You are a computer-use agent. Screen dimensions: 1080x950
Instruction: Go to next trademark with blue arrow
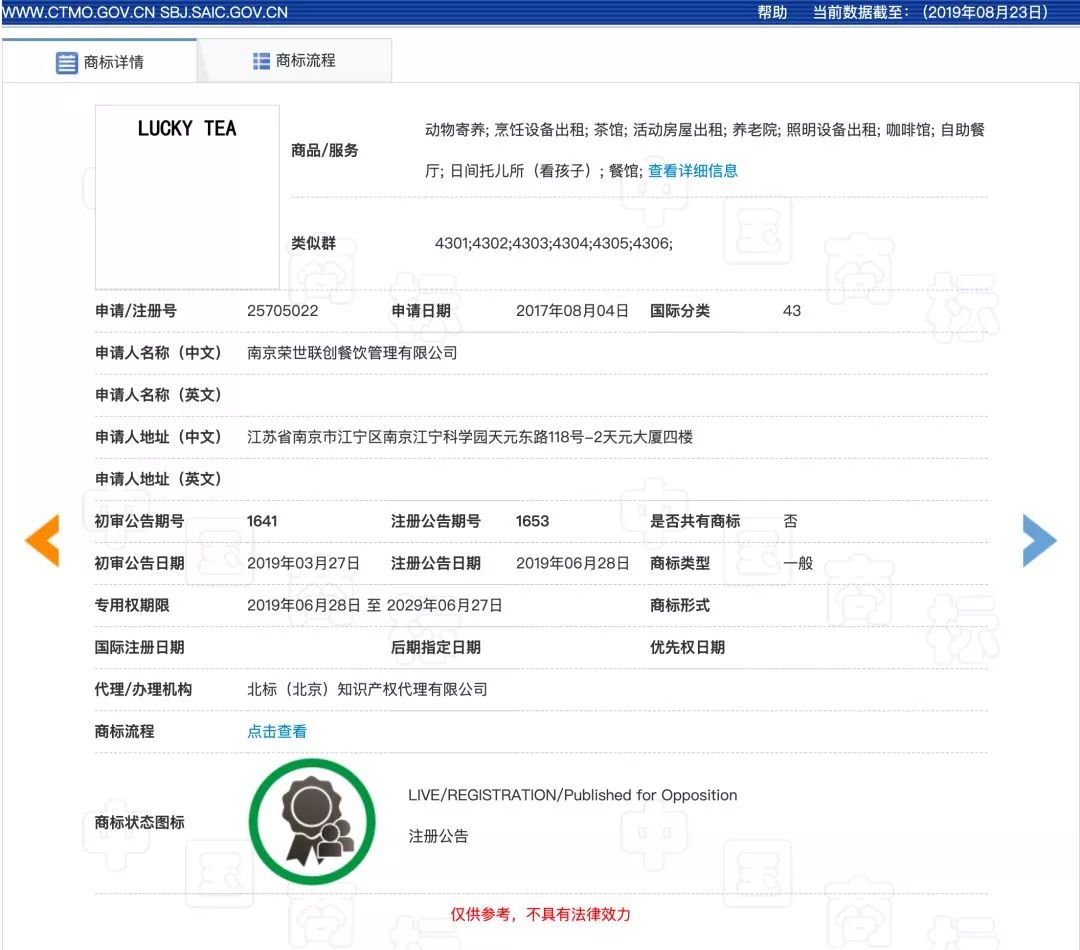coord(1039,540)
